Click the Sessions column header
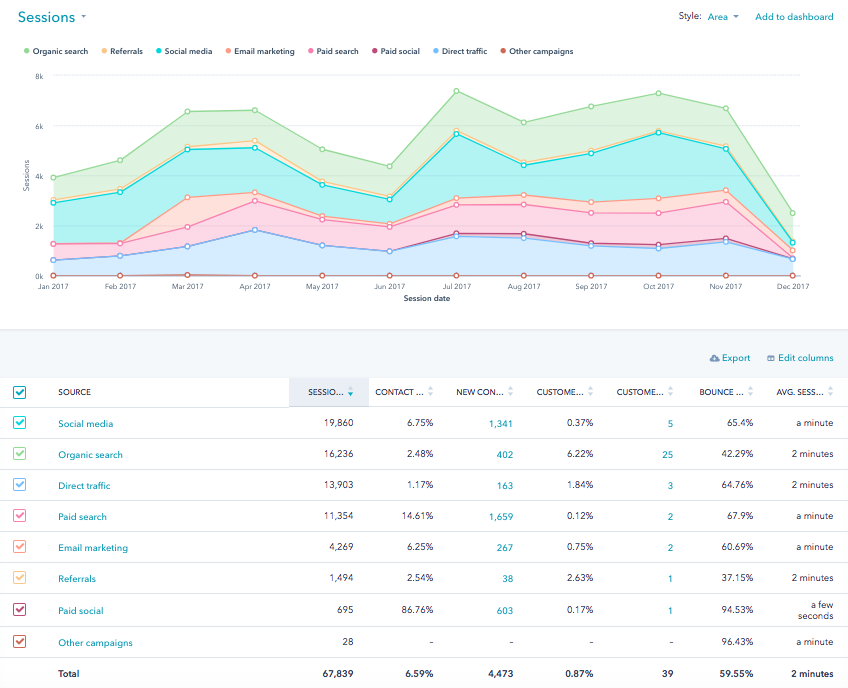848x688 pixels. (329, 392)
